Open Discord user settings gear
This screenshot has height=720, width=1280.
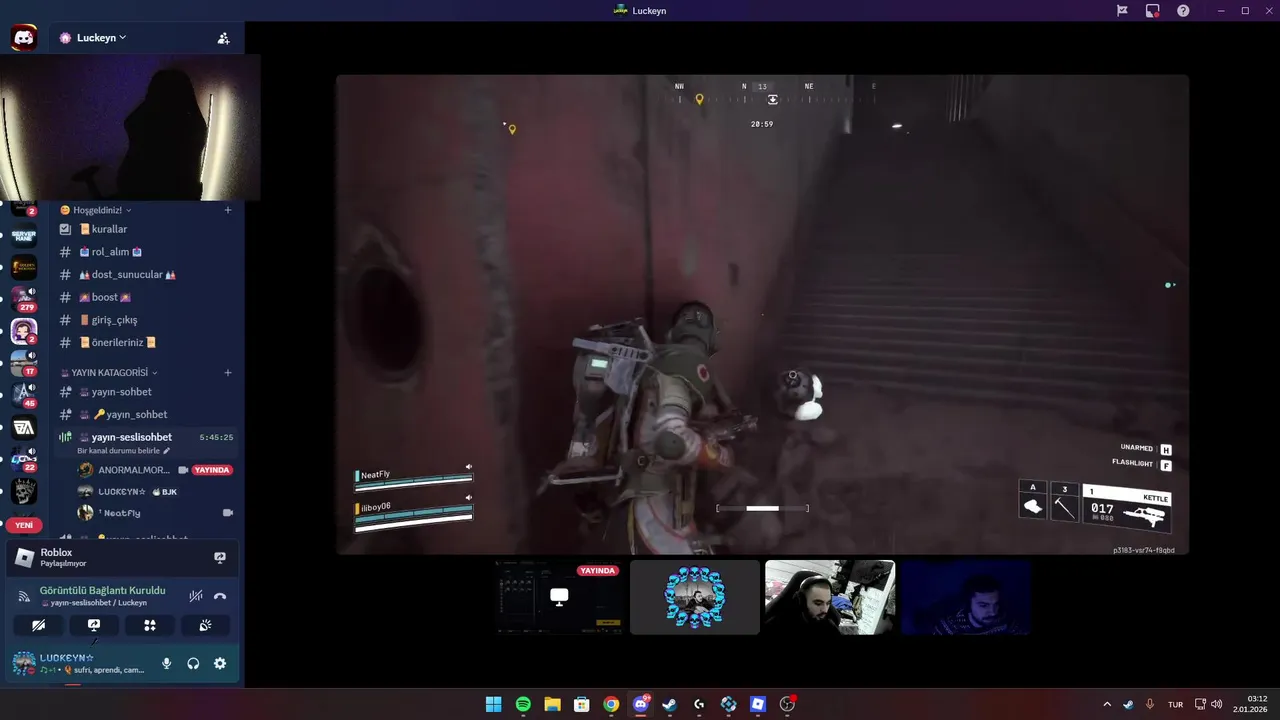point(220,663)
